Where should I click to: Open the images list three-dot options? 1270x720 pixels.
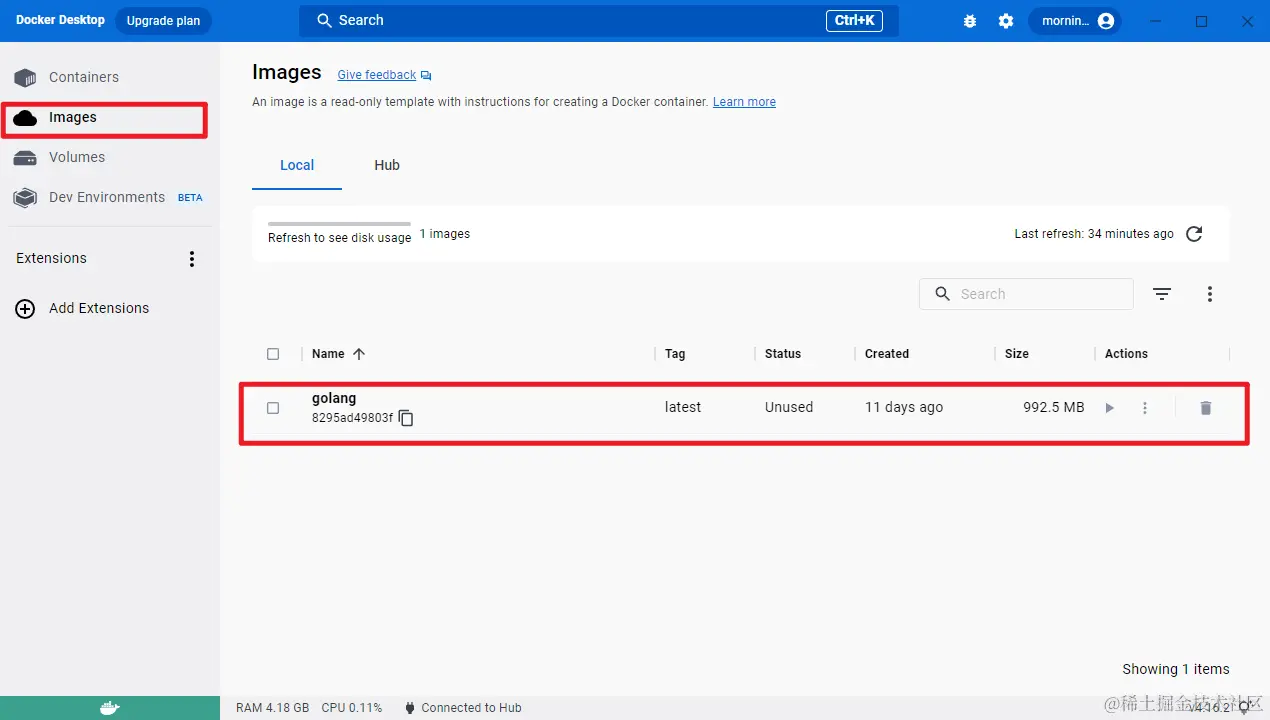pyautogui.click(x=1210, y=294)
